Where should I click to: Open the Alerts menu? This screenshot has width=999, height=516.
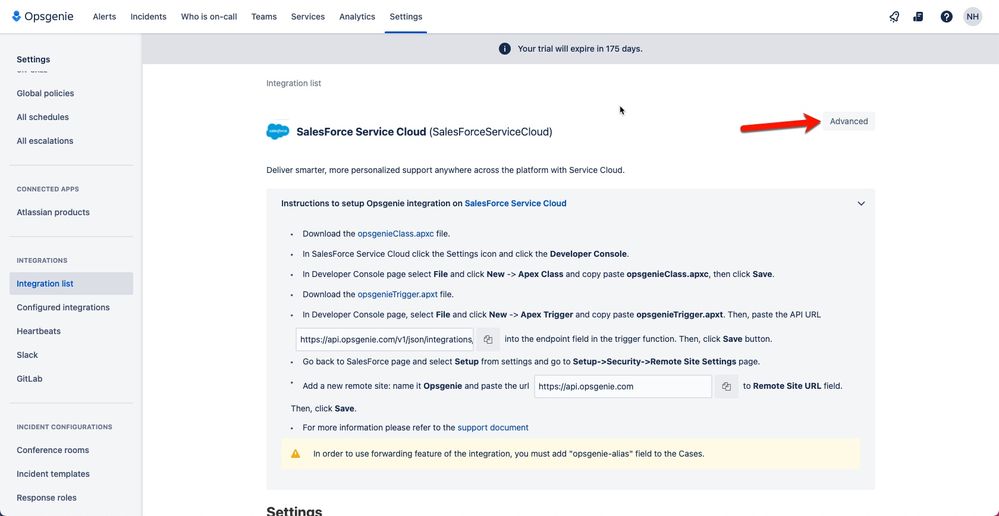pos(104,17)
